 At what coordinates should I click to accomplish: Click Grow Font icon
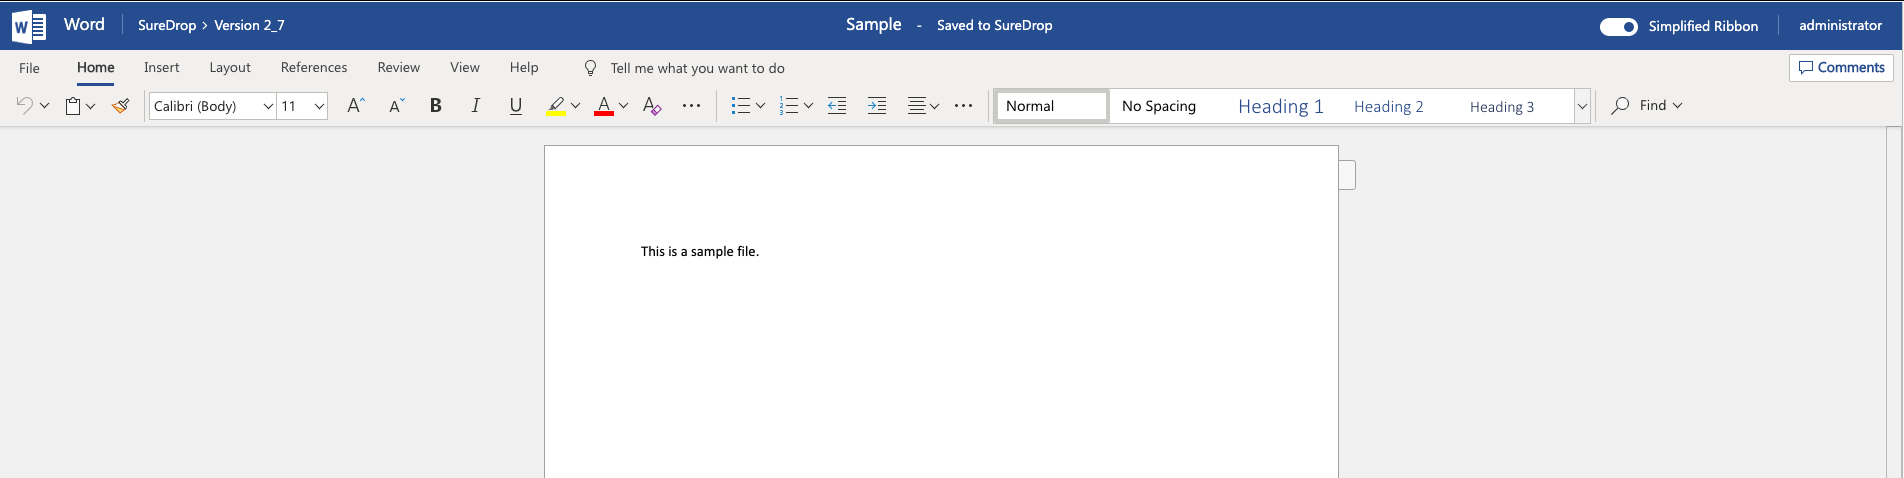[x=355, y=105]
